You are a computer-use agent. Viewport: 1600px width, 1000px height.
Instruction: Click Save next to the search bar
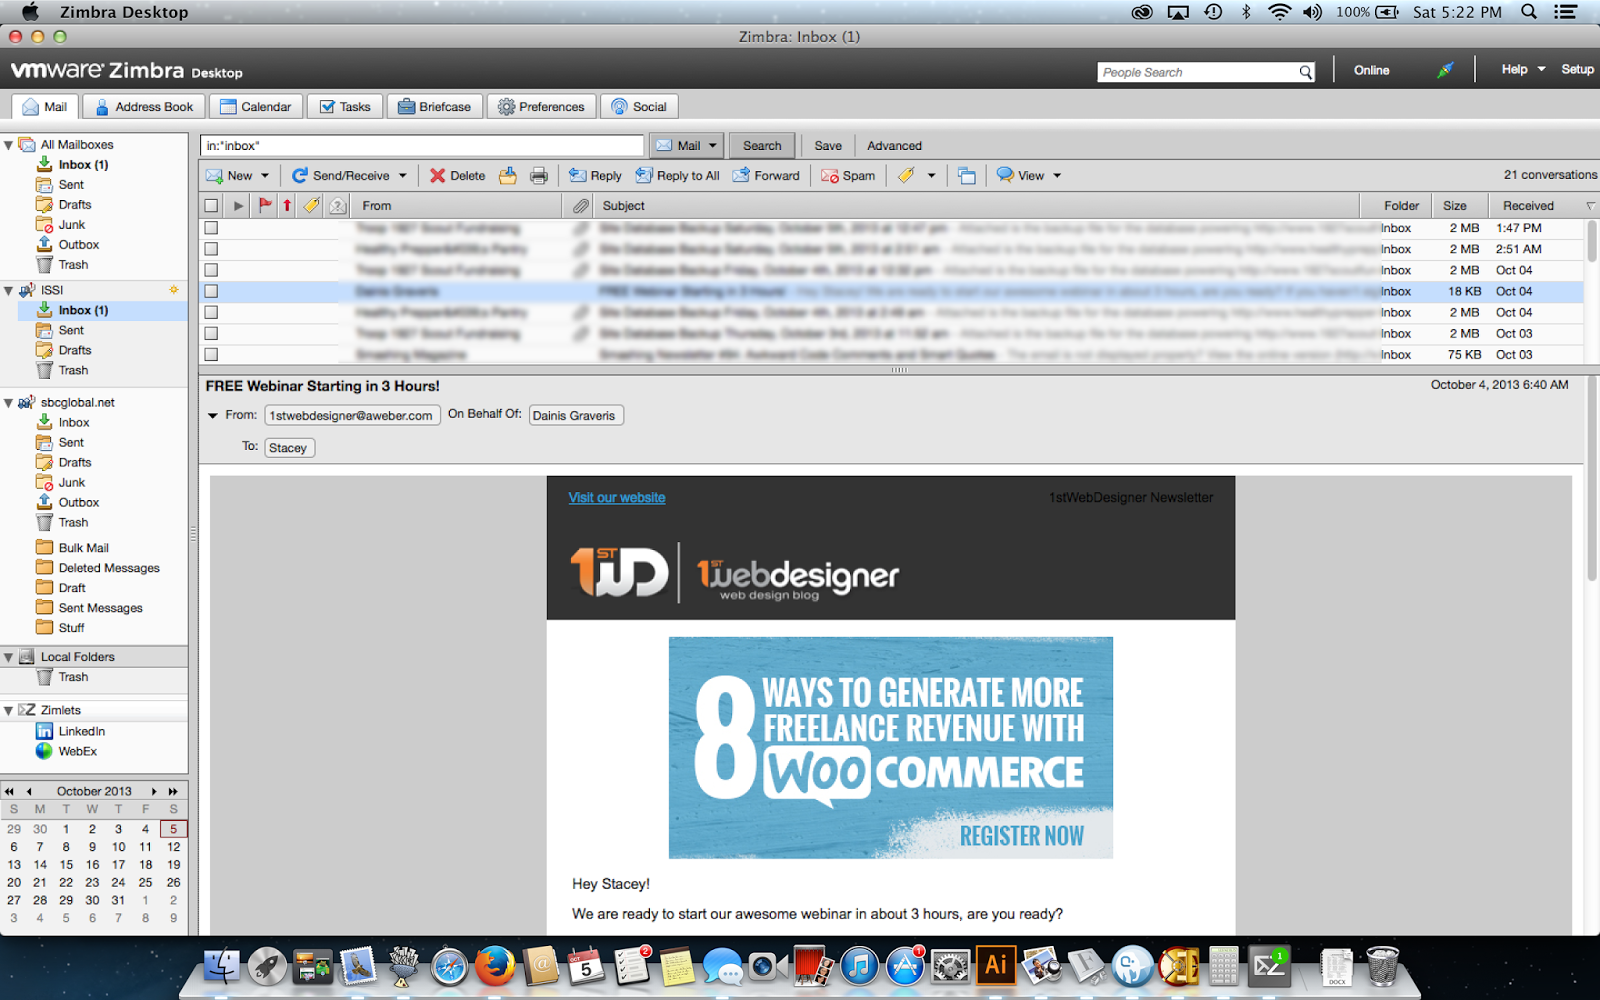(828, 146)
